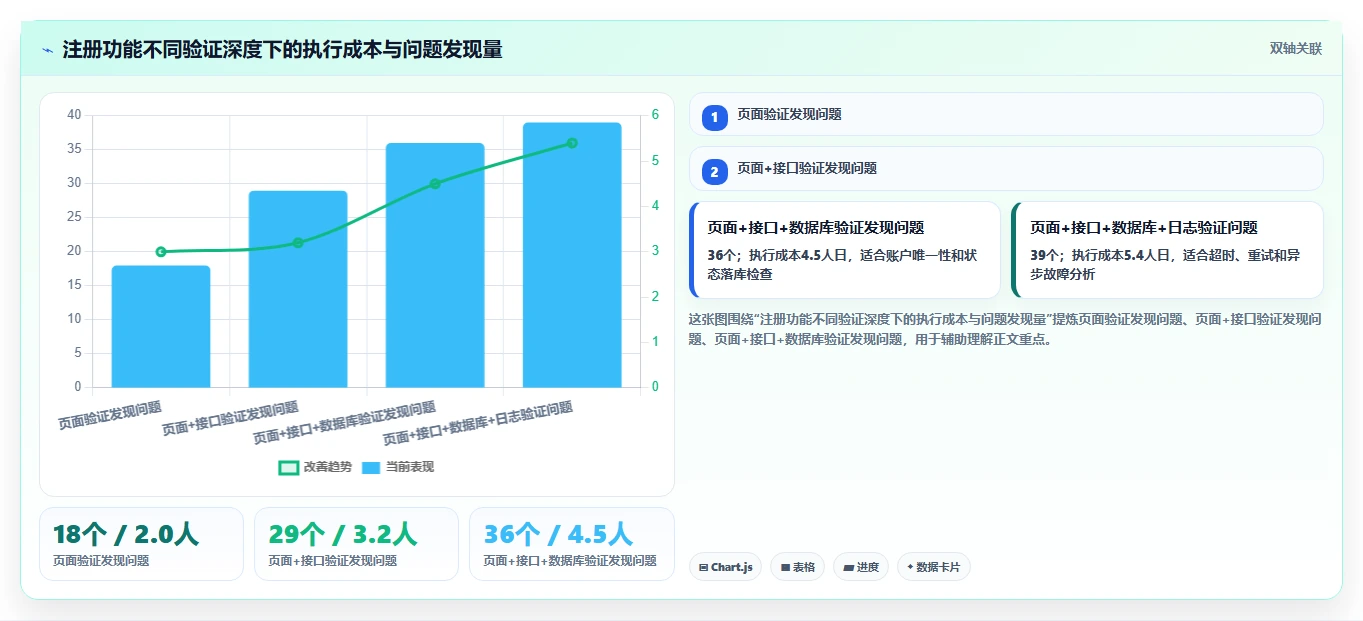Click the summary paragraph starting 这张图围绕
The image size is (1363, 621).
coord(1005,329)
